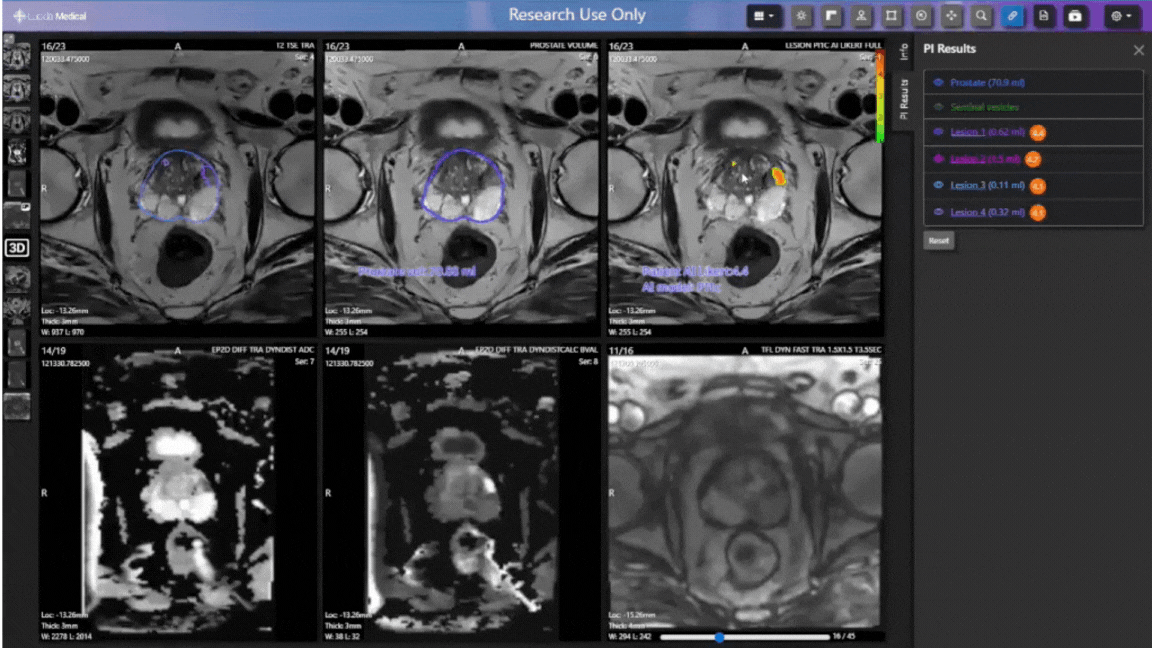Screen dimensions: 1152x648
Task: Select the pan move arrows tool
Action: coord(951,16)
